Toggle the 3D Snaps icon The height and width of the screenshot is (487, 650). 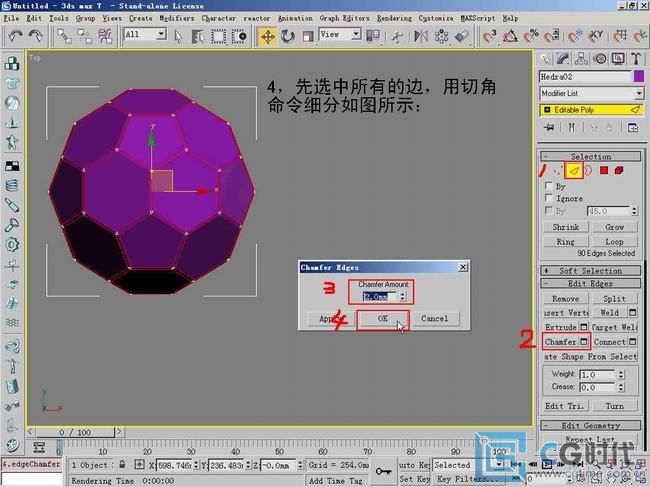pos(490,36)
